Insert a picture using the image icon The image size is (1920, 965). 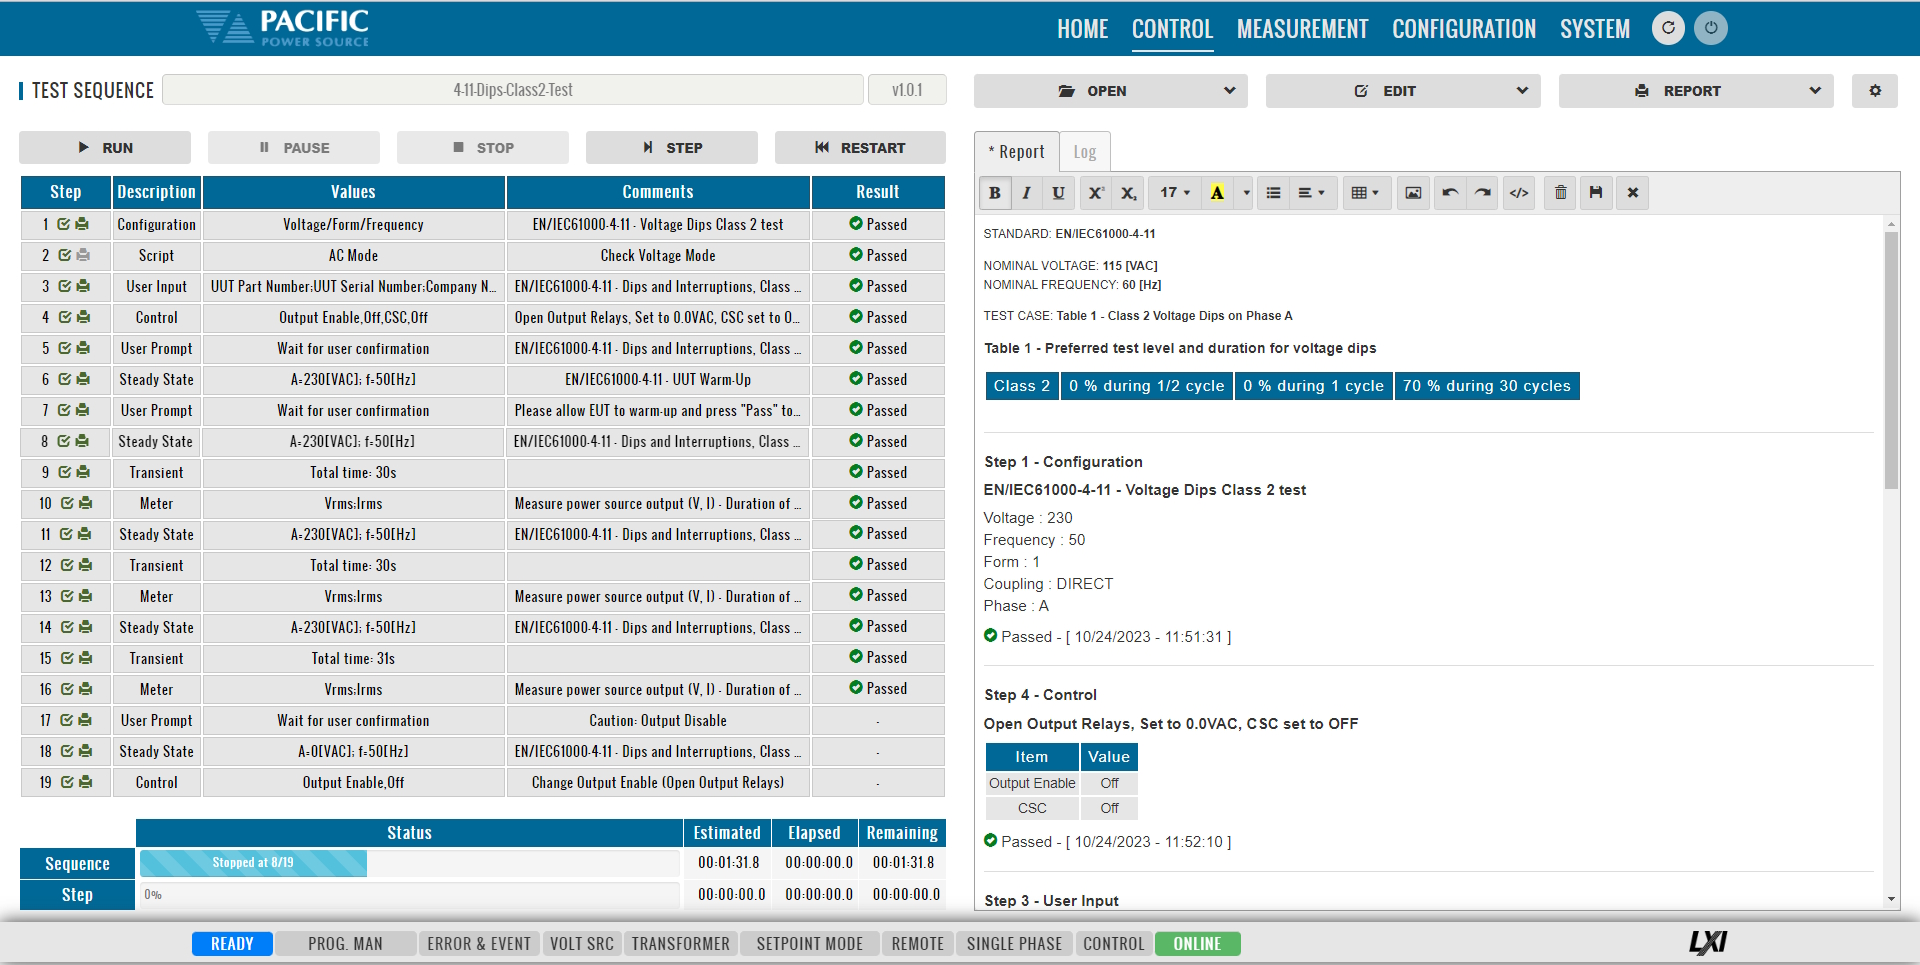pyautogui.click(x=1412, y=193)
